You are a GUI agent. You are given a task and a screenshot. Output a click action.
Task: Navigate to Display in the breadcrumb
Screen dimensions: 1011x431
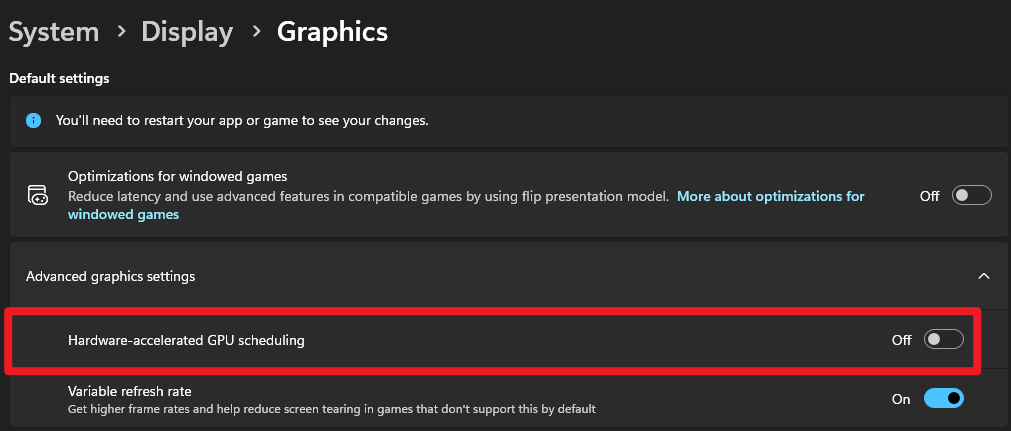click(x=187, y=32)
